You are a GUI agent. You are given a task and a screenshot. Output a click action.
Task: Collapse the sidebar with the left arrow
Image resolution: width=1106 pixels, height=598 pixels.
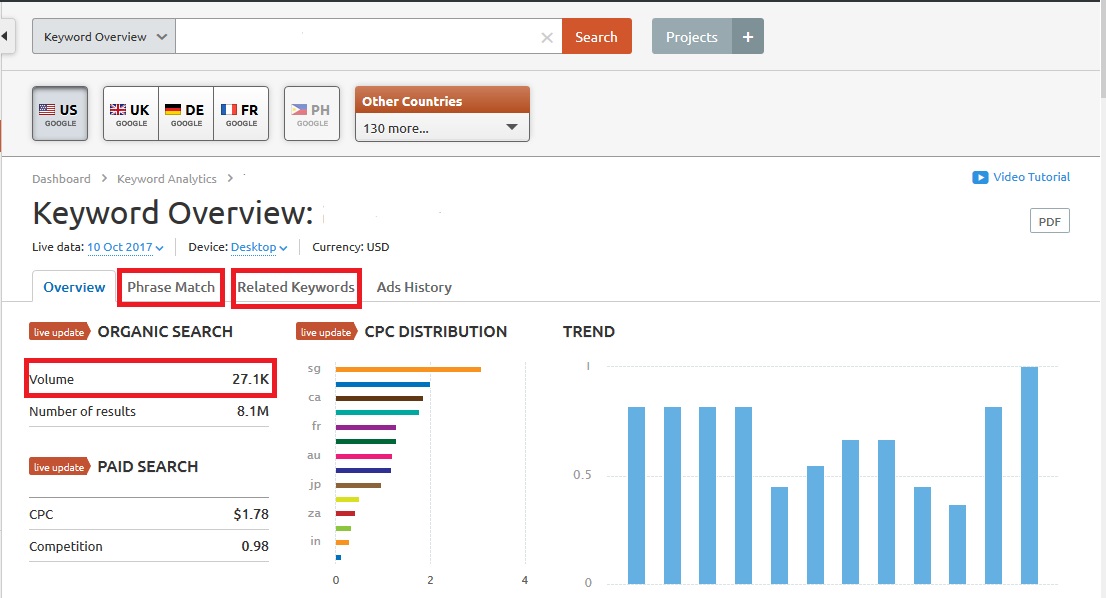[5, 37]
